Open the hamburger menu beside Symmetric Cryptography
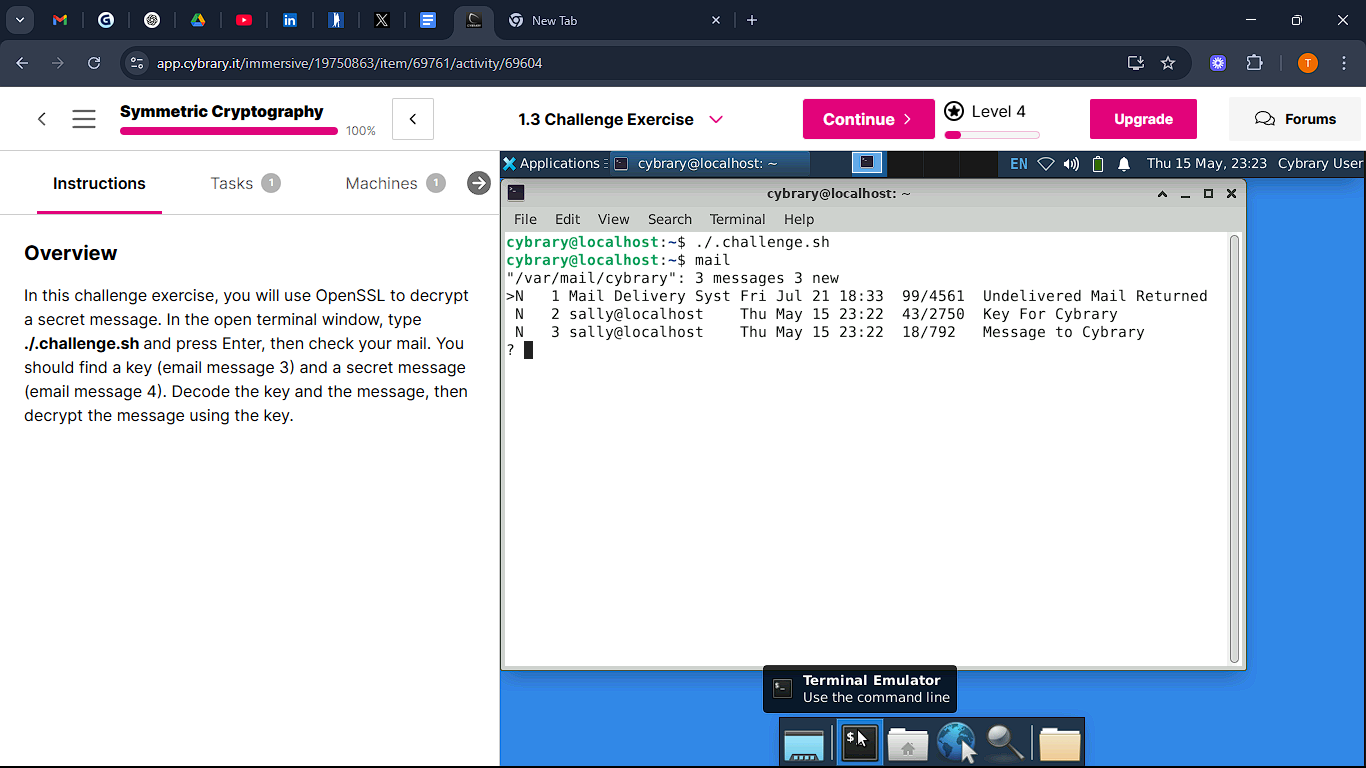Image resolution: width=1366 pixels, height=768 pixels. click(84, 119)
